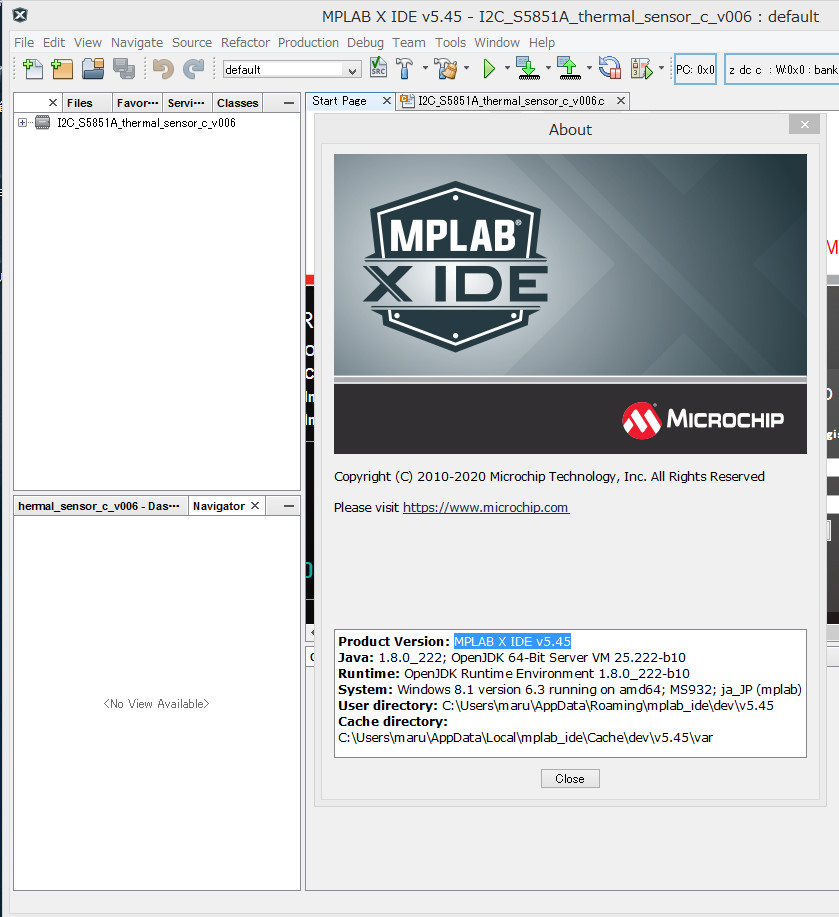Viewport: 839px width, 917px height.
Task: Clean and build with hammer-and-broom icon
Action: 447,68
